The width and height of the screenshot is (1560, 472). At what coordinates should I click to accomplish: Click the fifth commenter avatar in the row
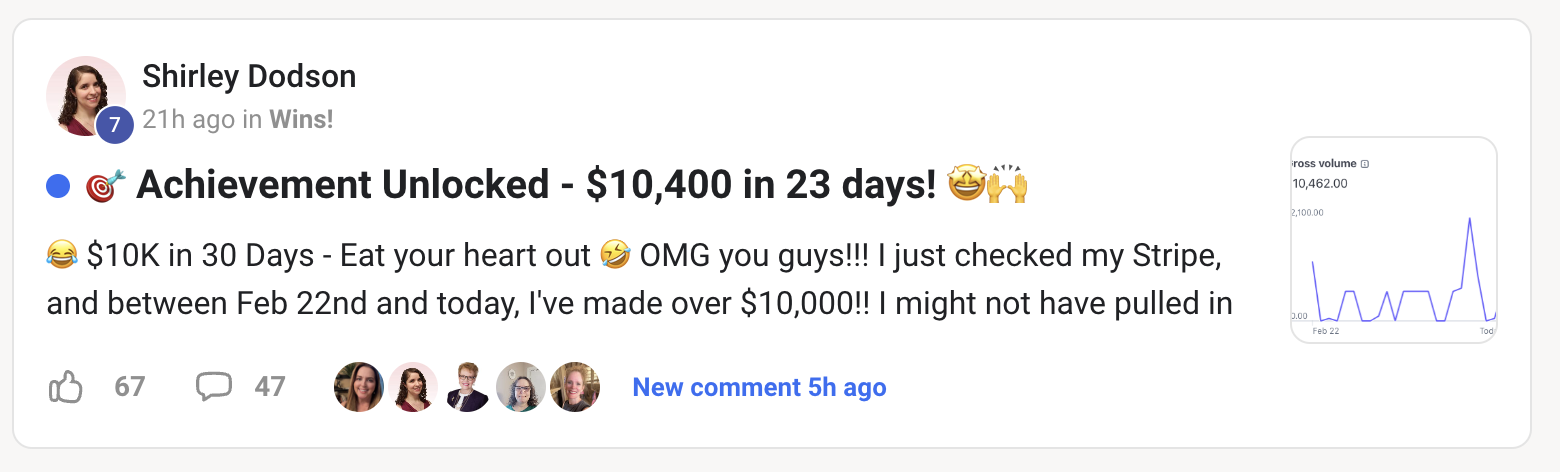(x=575, y=387)
